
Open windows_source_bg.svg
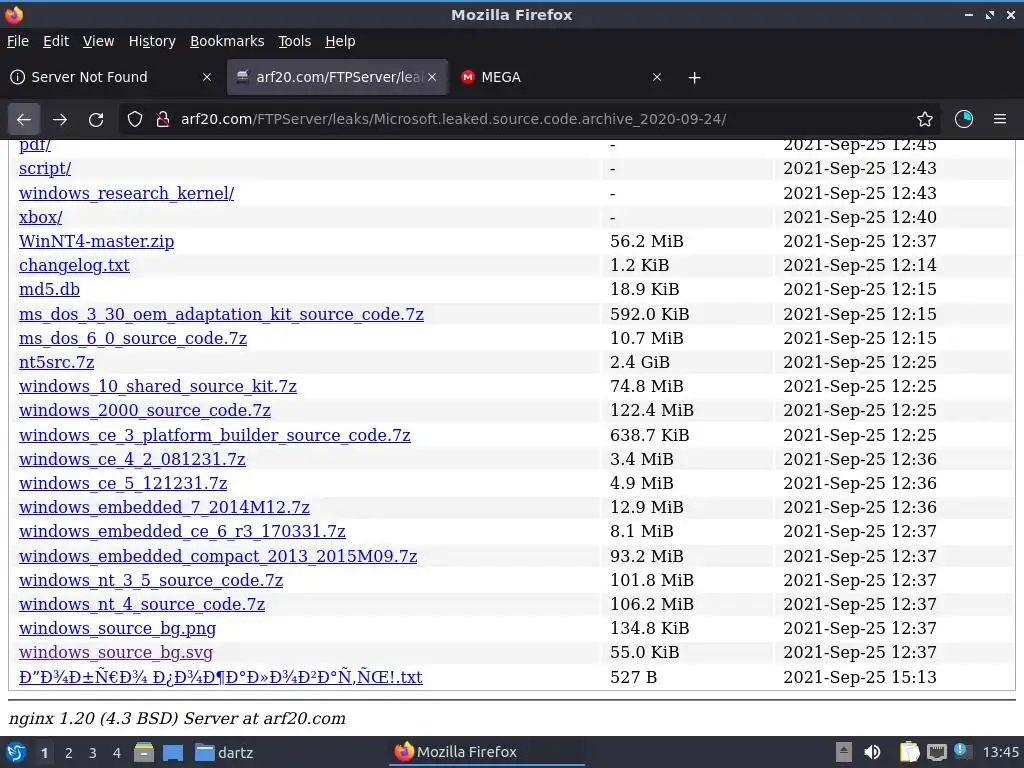point(116,652)
